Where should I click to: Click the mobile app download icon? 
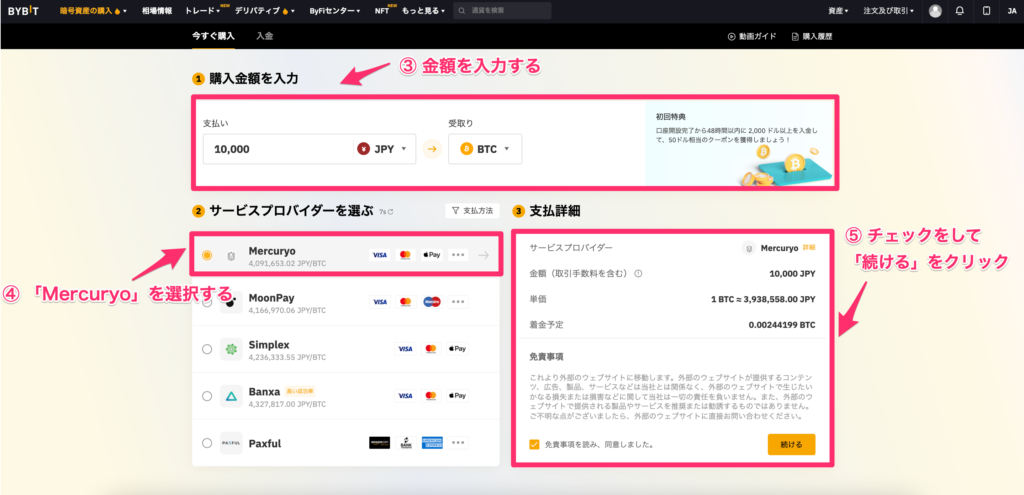pyautogui.click(x=986, y=11)
